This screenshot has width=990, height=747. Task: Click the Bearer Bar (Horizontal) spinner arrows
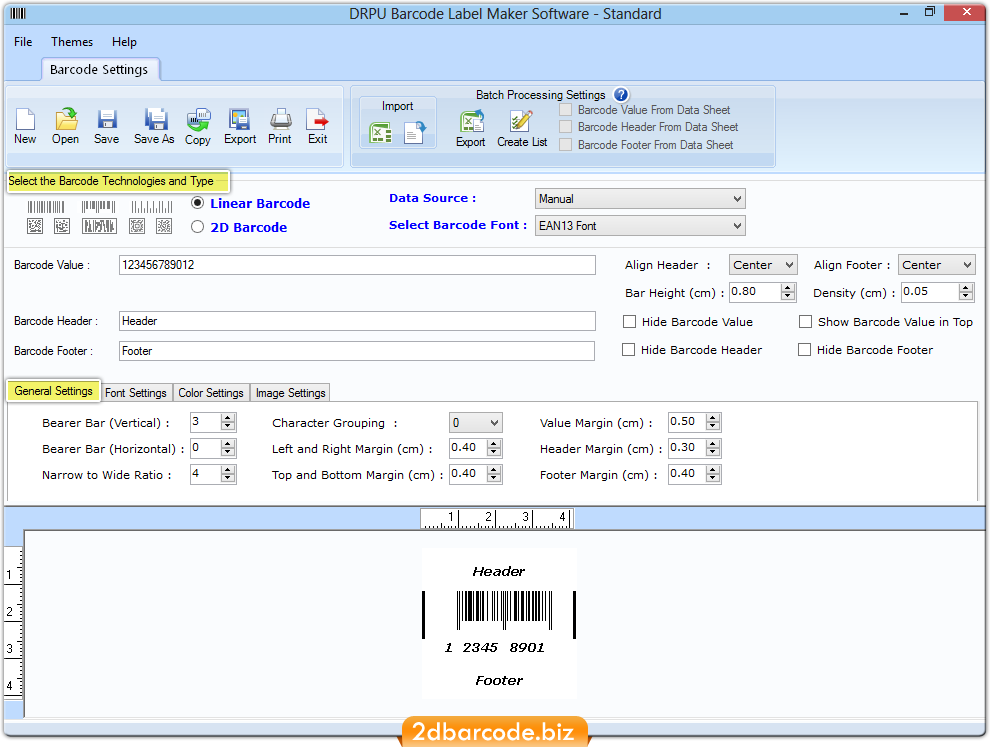pos(228,448)
